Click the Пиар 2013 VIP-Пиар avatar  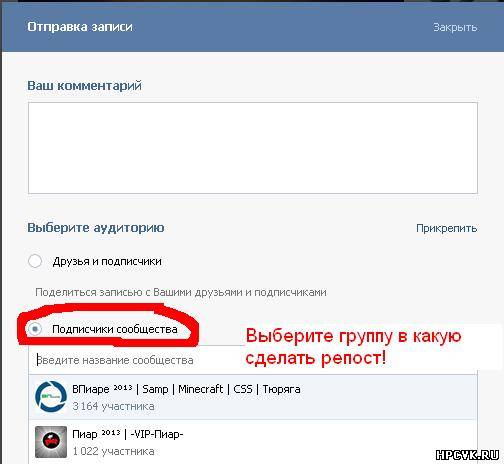[x=51, y=442]
